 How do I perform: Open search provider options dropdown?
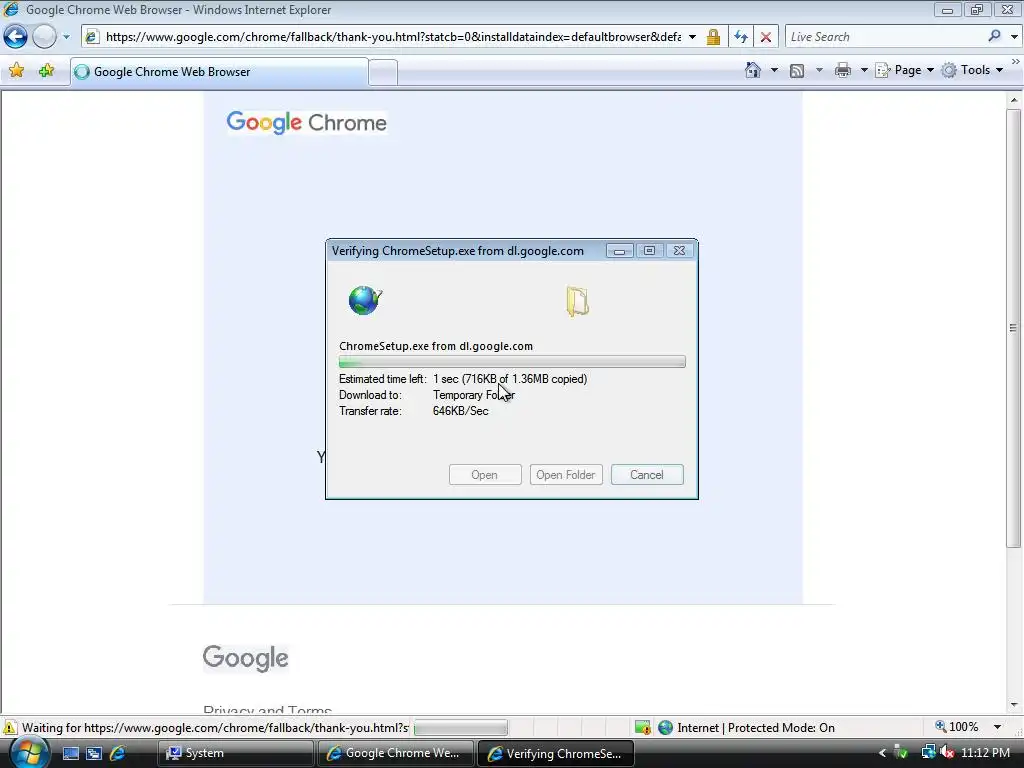point(1014,37)
